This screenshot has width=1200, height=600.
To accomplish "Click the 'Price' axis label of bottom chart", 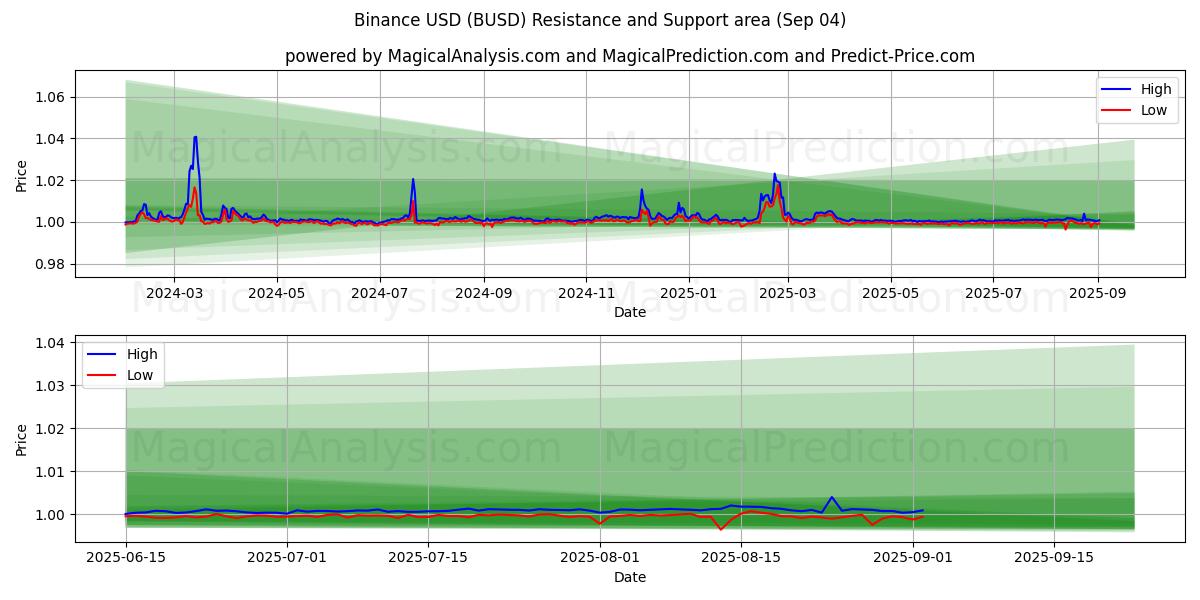I will click(22, 439).
